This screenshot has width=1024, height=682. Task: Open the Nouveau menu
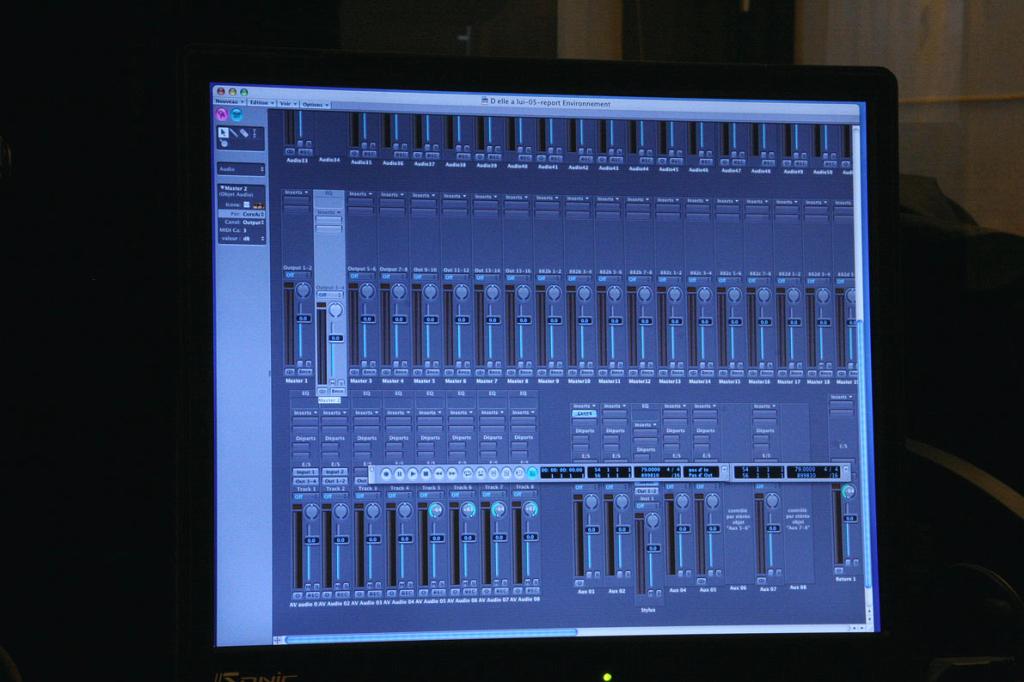click(x=228, y=102)
